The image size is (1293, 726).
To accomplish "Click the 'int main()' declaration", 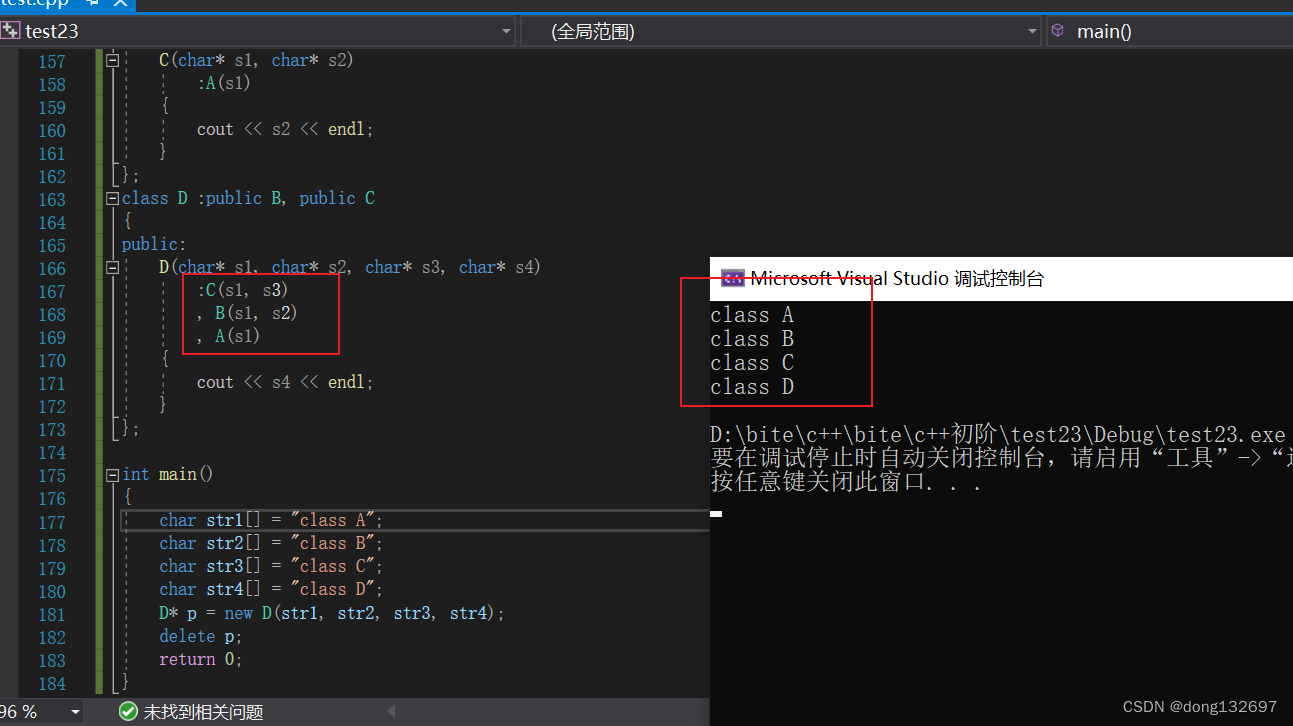I will coord(168,474).
